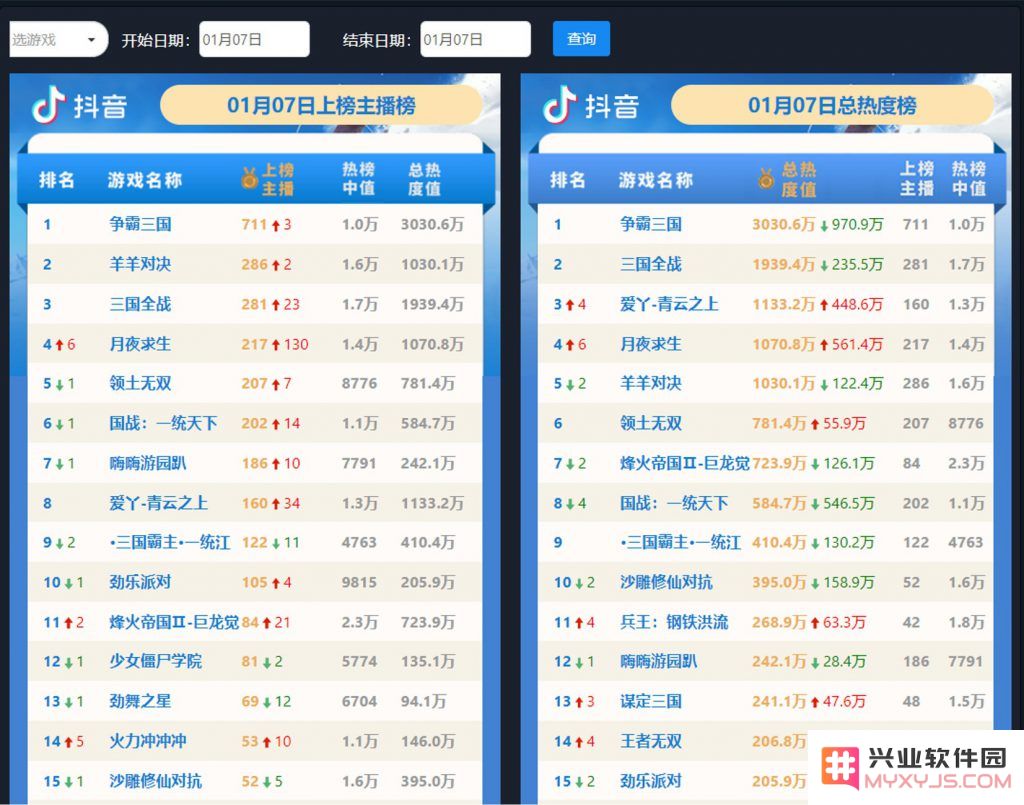This screenshot has height=805, width=1024.
Task: Click the 217 streamer count in the left table
Action: [254, 344]
